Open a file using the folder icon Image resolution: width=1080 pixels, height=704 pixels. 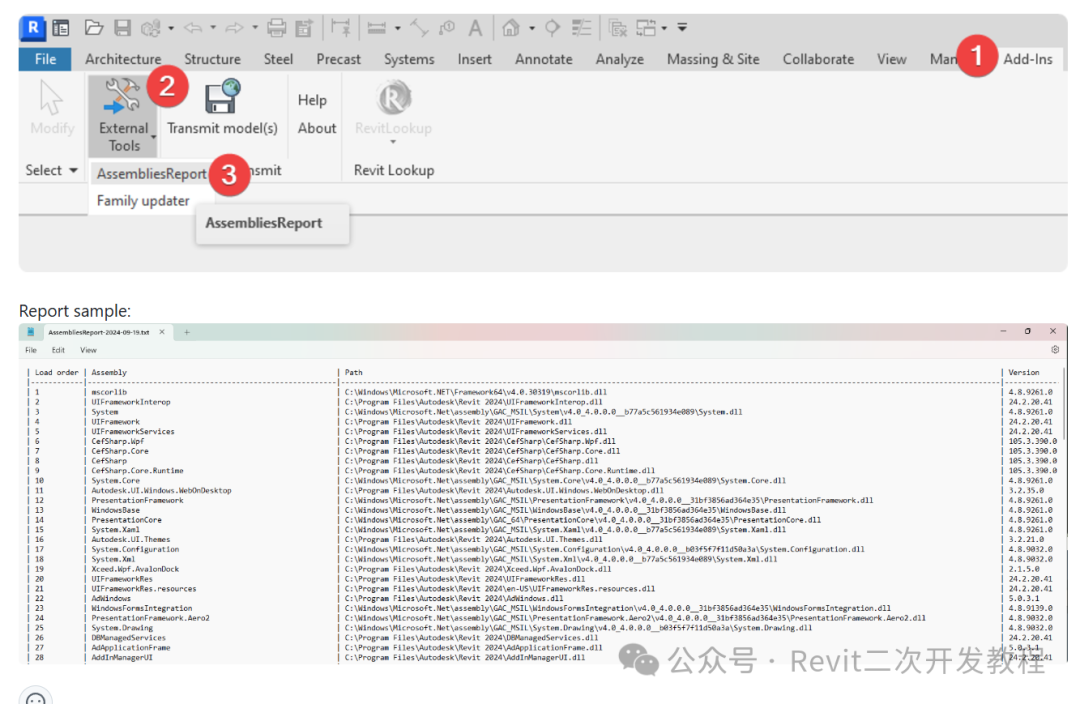coord(94,27)
